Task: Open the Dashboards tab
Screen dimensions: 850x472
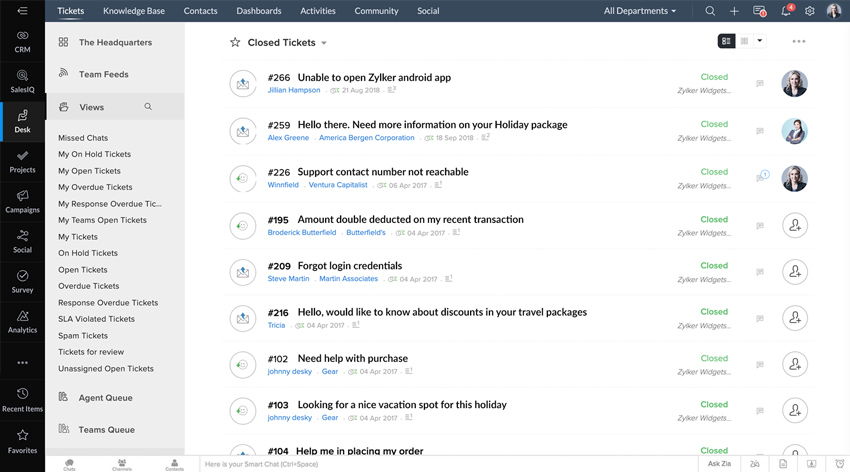Action: [x=258, y=11]
